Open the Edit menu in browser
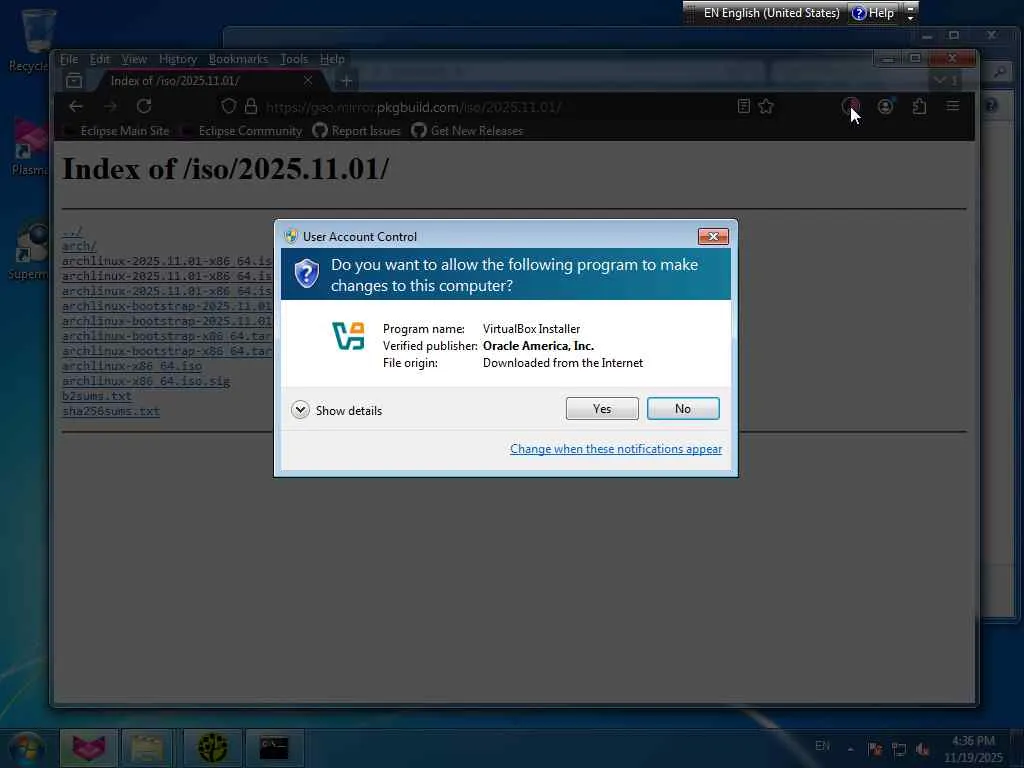Image resolution: width=1024 pixels, height=768 pixels. pyautogui.click(x=99, y=59)
